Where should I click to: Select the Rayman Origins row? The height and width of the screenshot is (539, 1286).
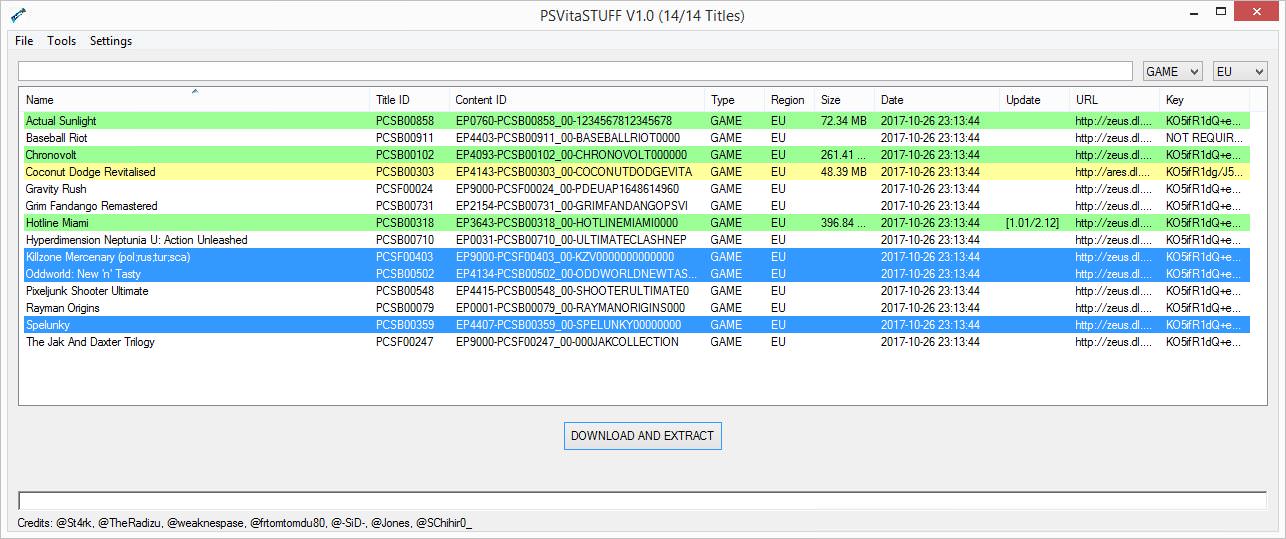pyautogui.click(x=636, y=308)
